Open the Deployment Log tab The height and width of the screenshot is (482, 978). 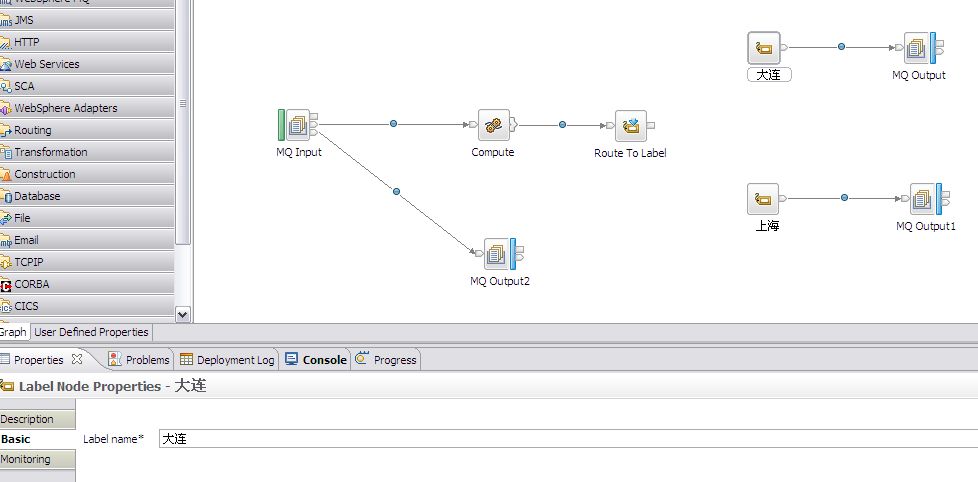tap(227, 360)
